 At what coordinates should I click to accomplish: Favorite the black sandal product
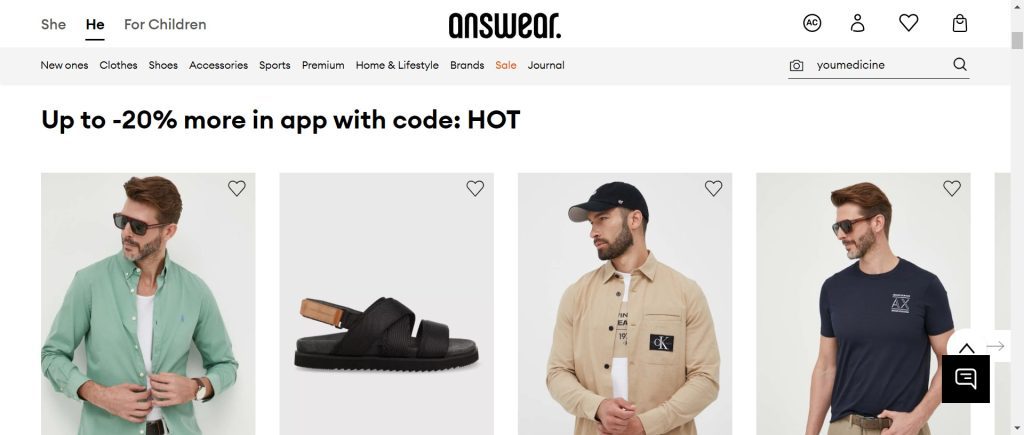click(475, 188)
